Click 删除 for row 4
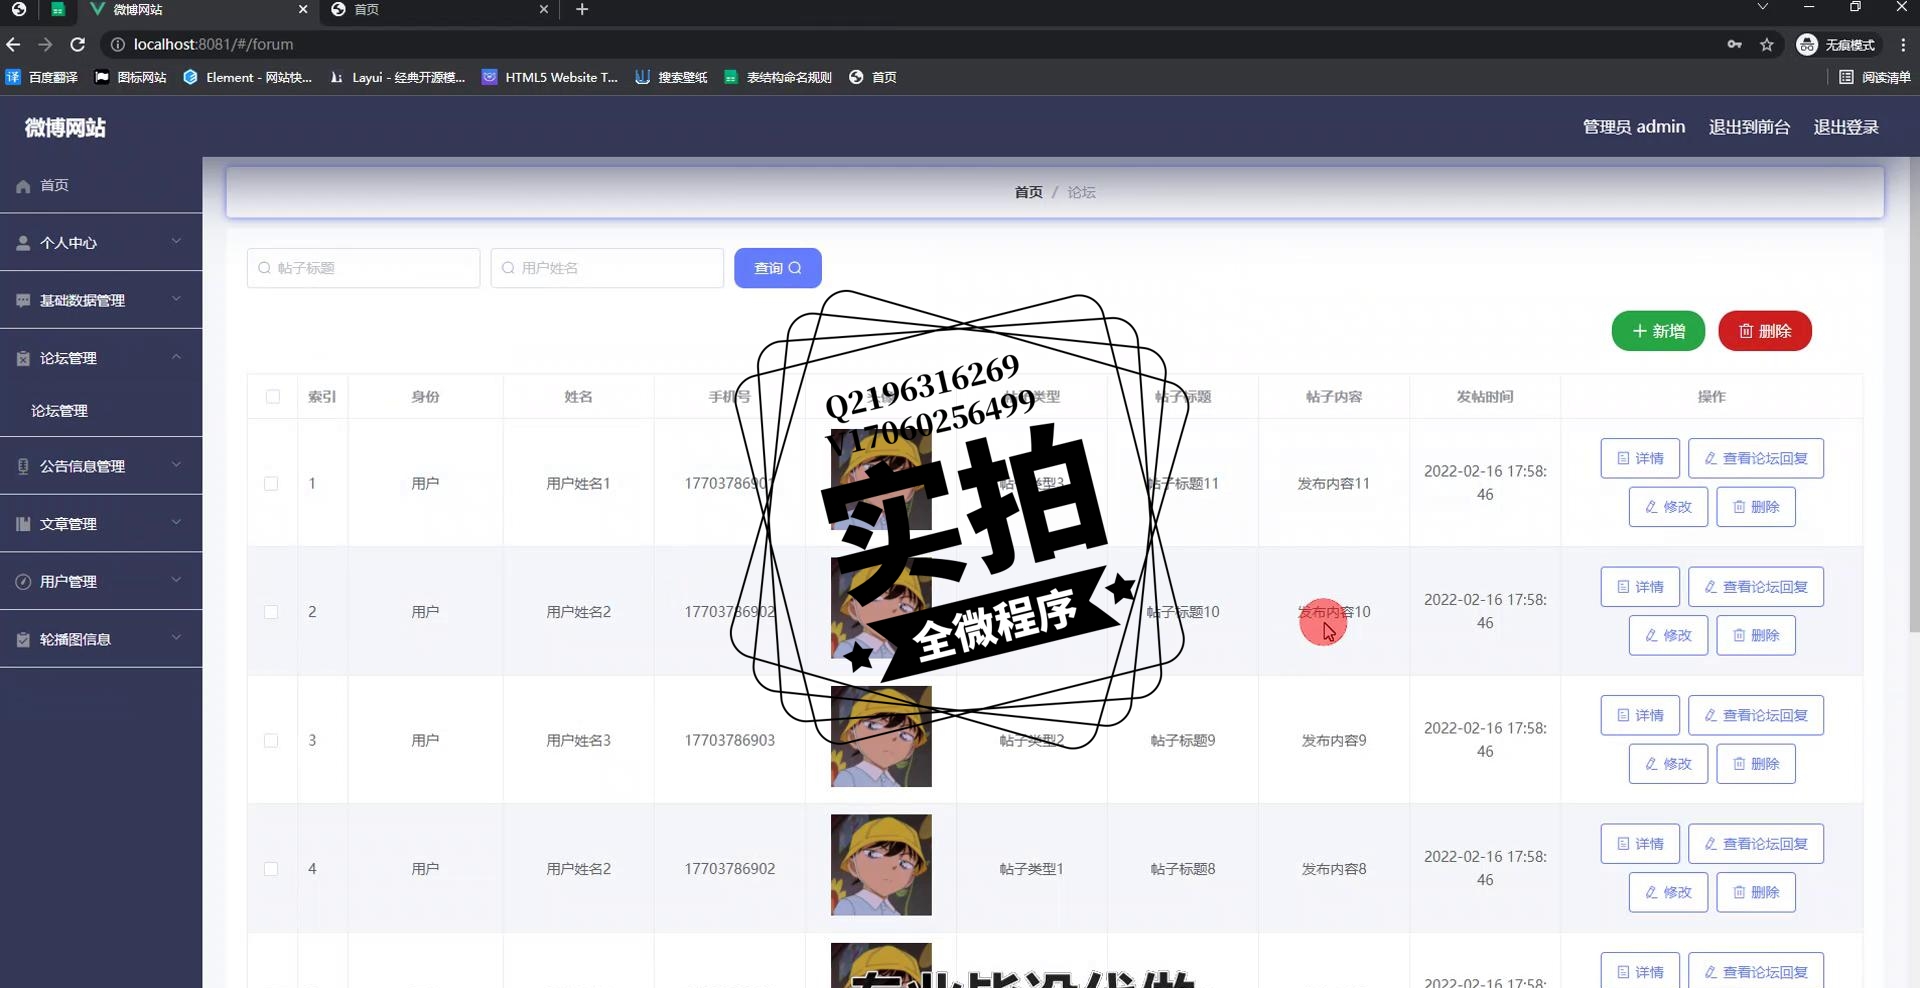This screenshot has height=988, width=1920. coord(1756,892)
